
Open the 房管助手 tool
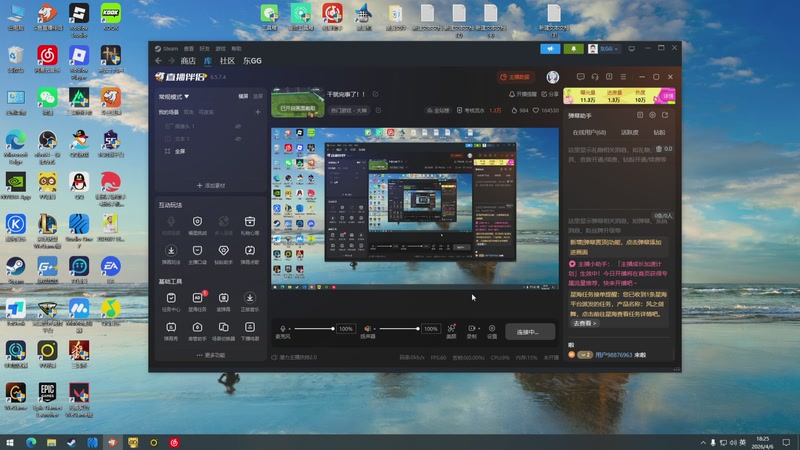(x=197, y=331)
